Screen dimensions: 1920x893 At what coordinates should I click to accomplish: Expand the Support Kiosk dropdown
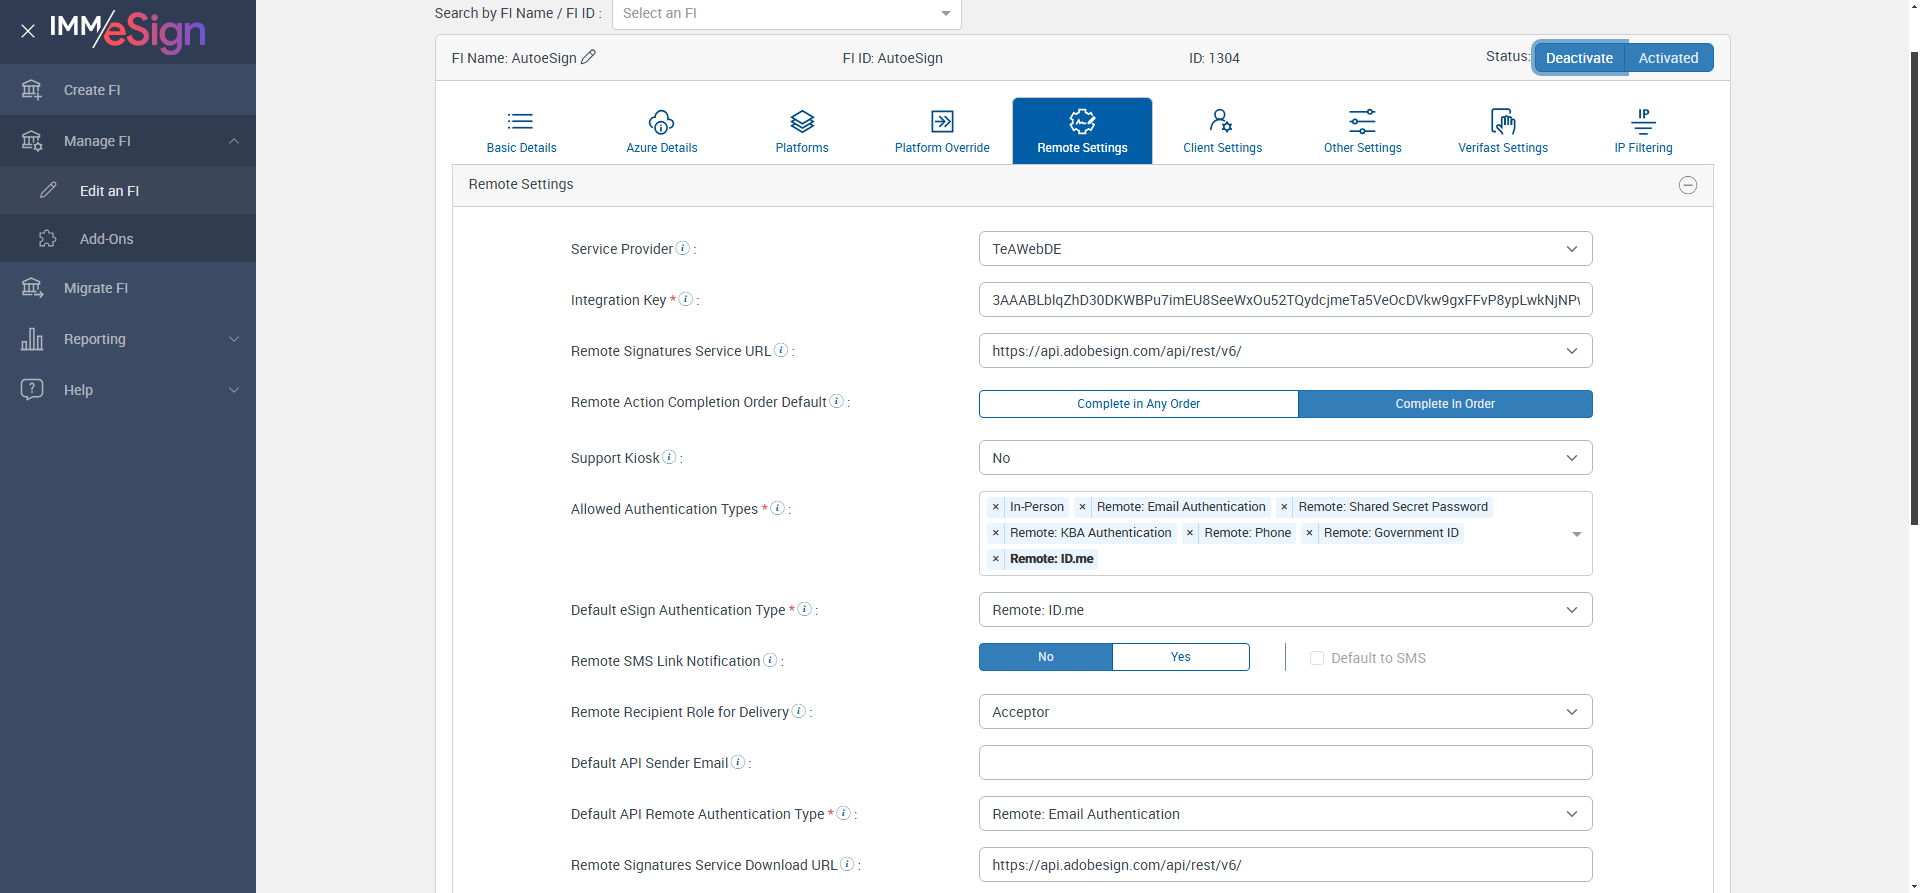1284,458
